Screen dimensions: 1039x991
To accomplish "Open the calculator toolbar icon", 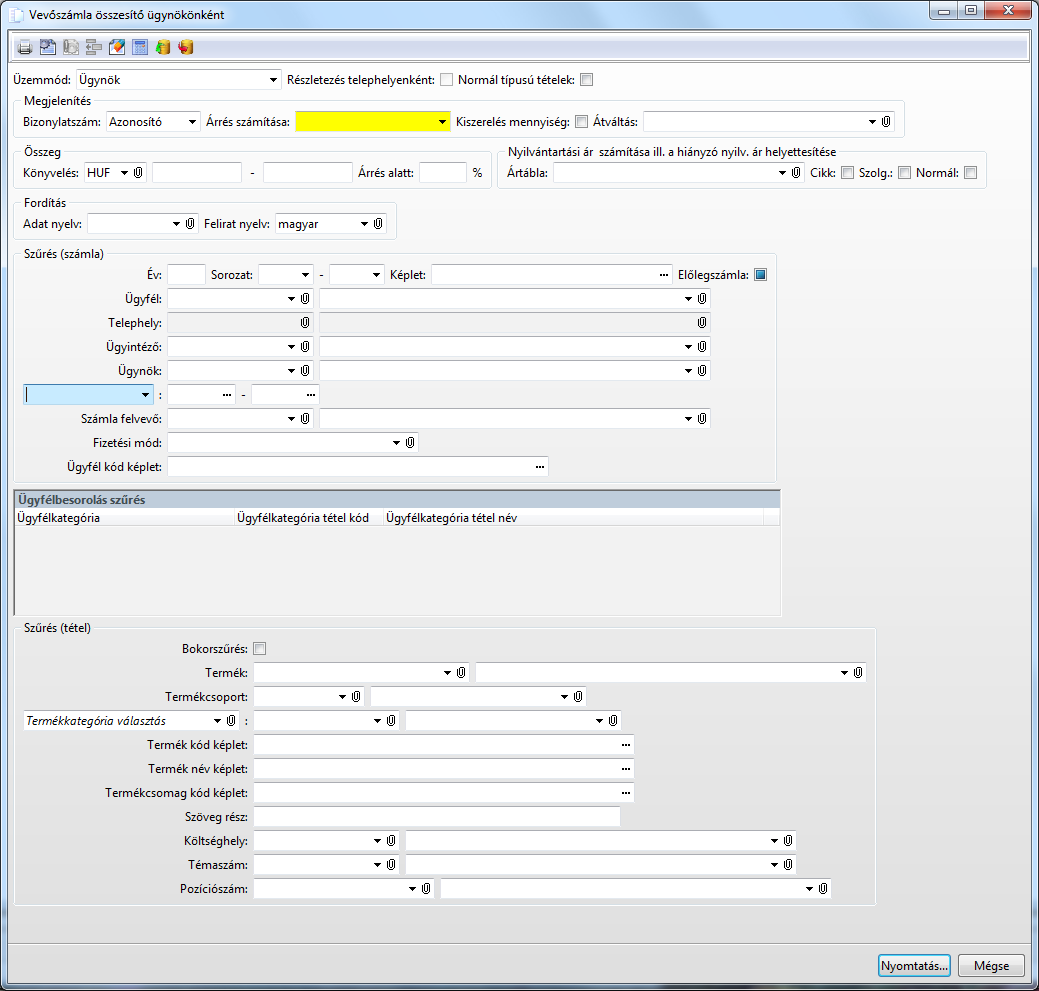I will (x=140, y=47).
